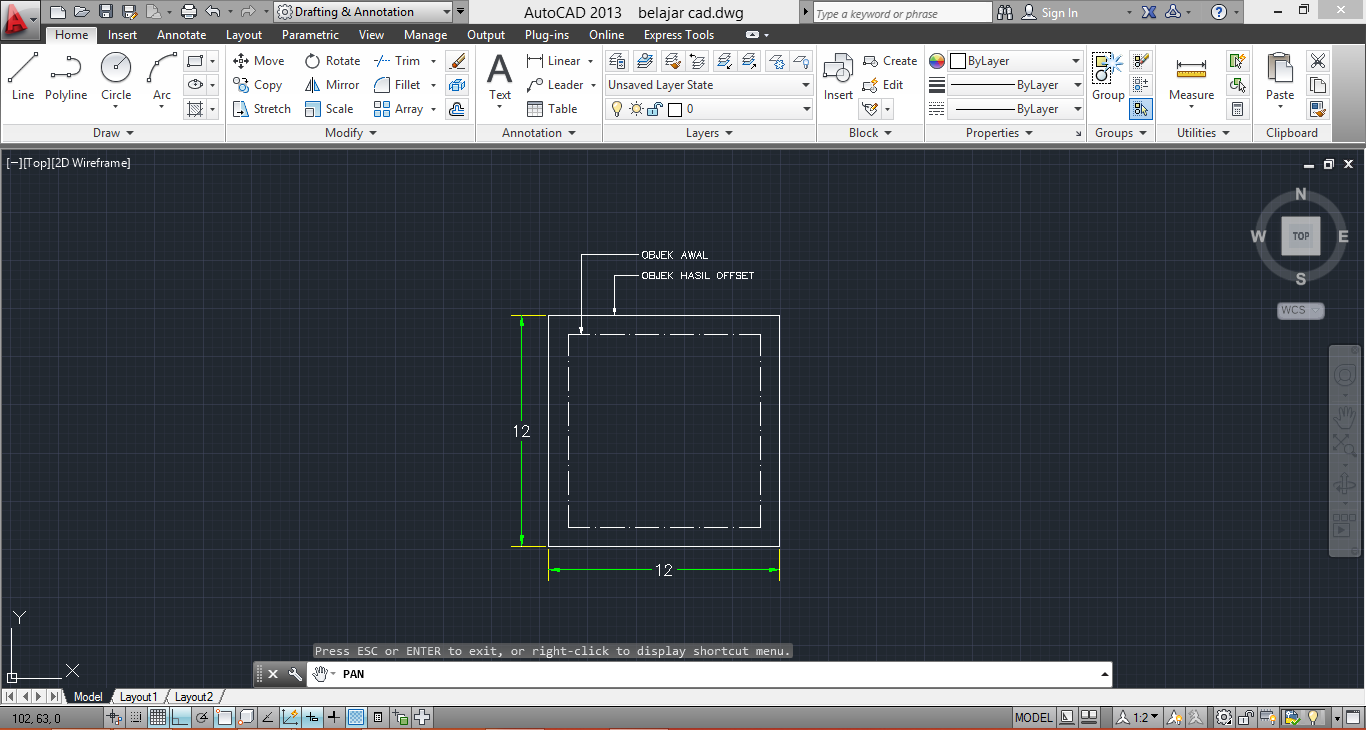Toggle Ortho mode in status bar
This screenshot has width=1366, height=730.
point(180,717)
